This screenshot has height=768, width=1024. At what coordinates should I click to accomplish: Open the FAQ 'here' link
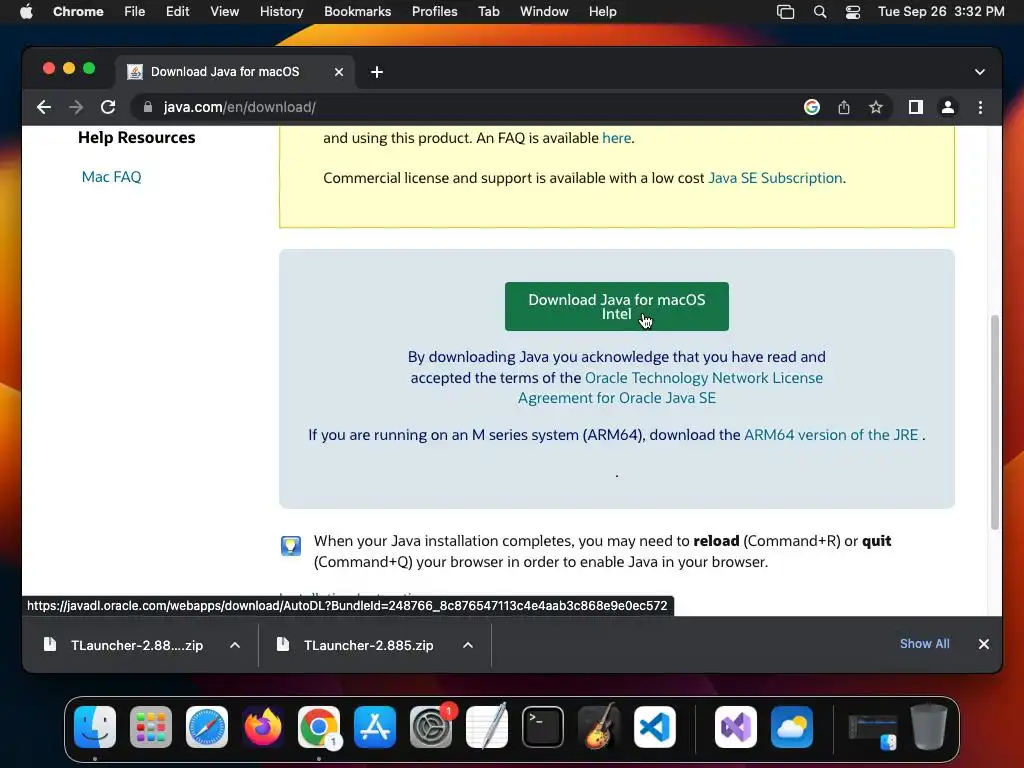coord(616,138)
